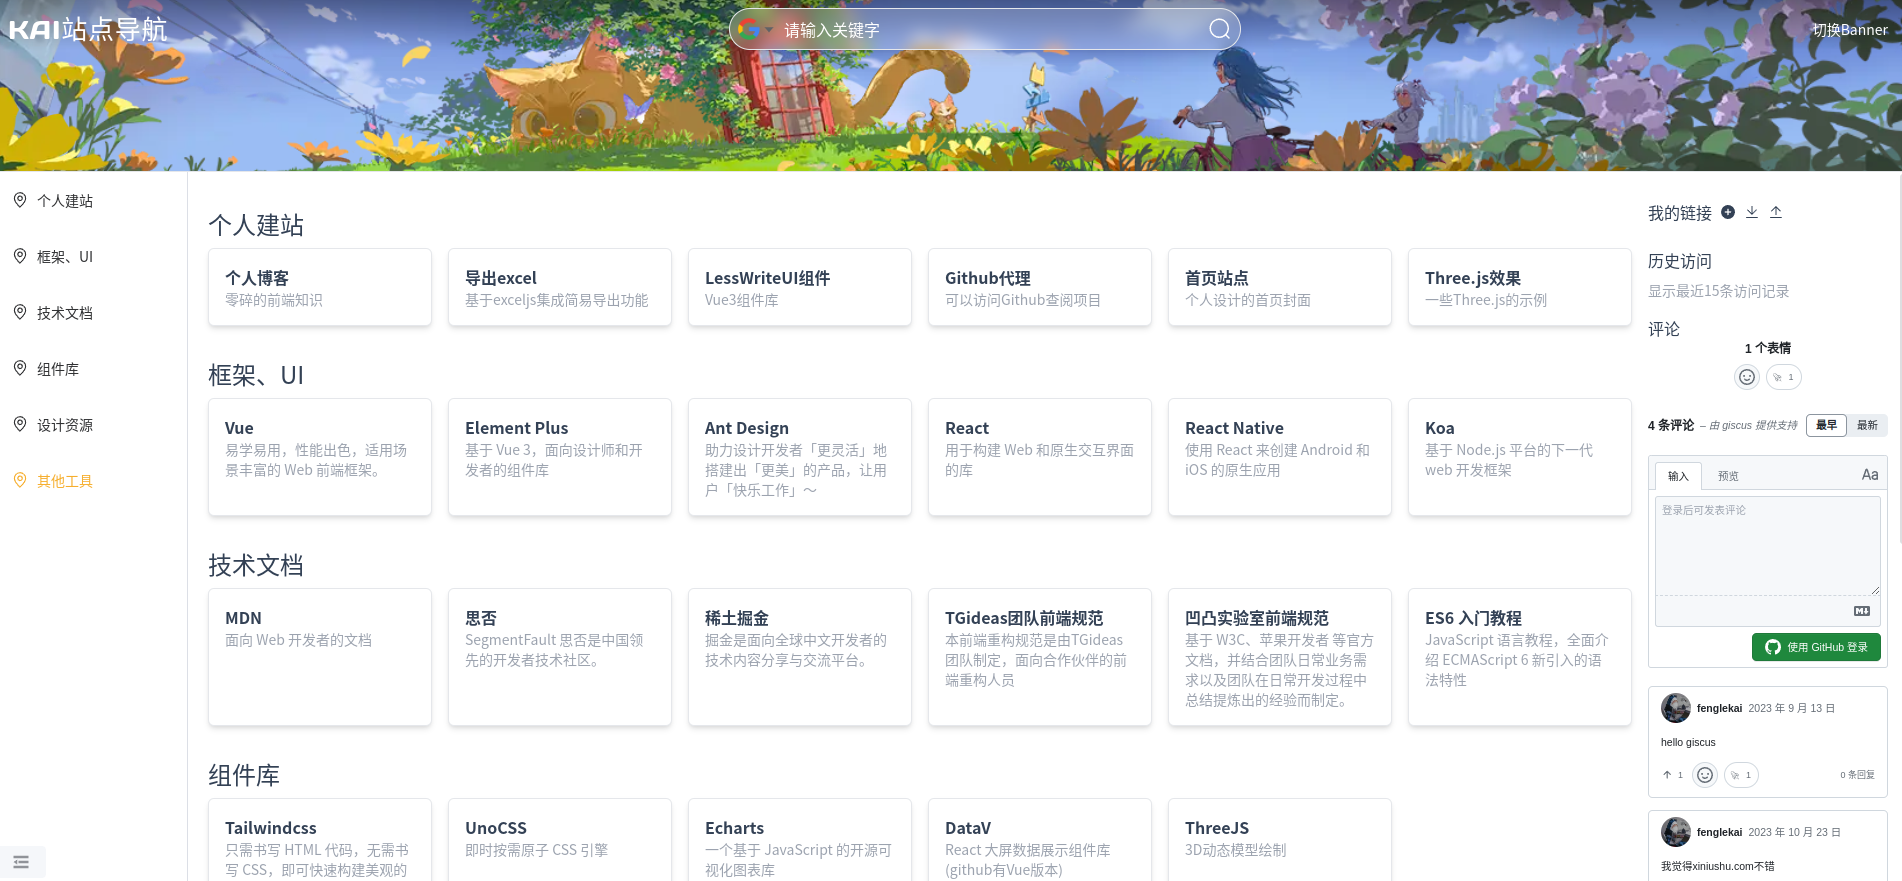Add reaction to hello giscus comment
Screen dimensions: 1902x881
pos(1705,775)
